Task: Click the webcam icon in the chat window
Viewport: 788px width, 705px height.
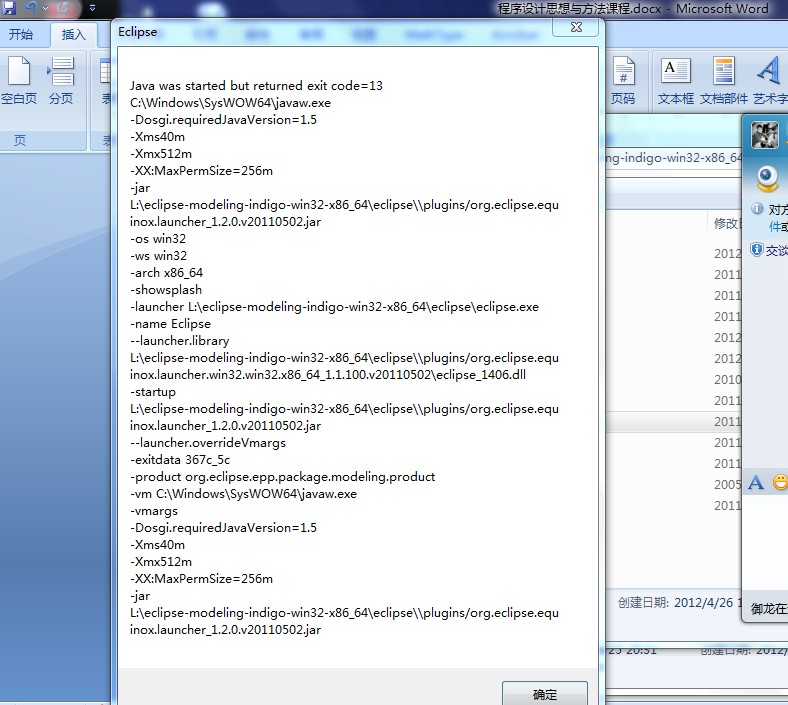Action: [x=767, y=179]
